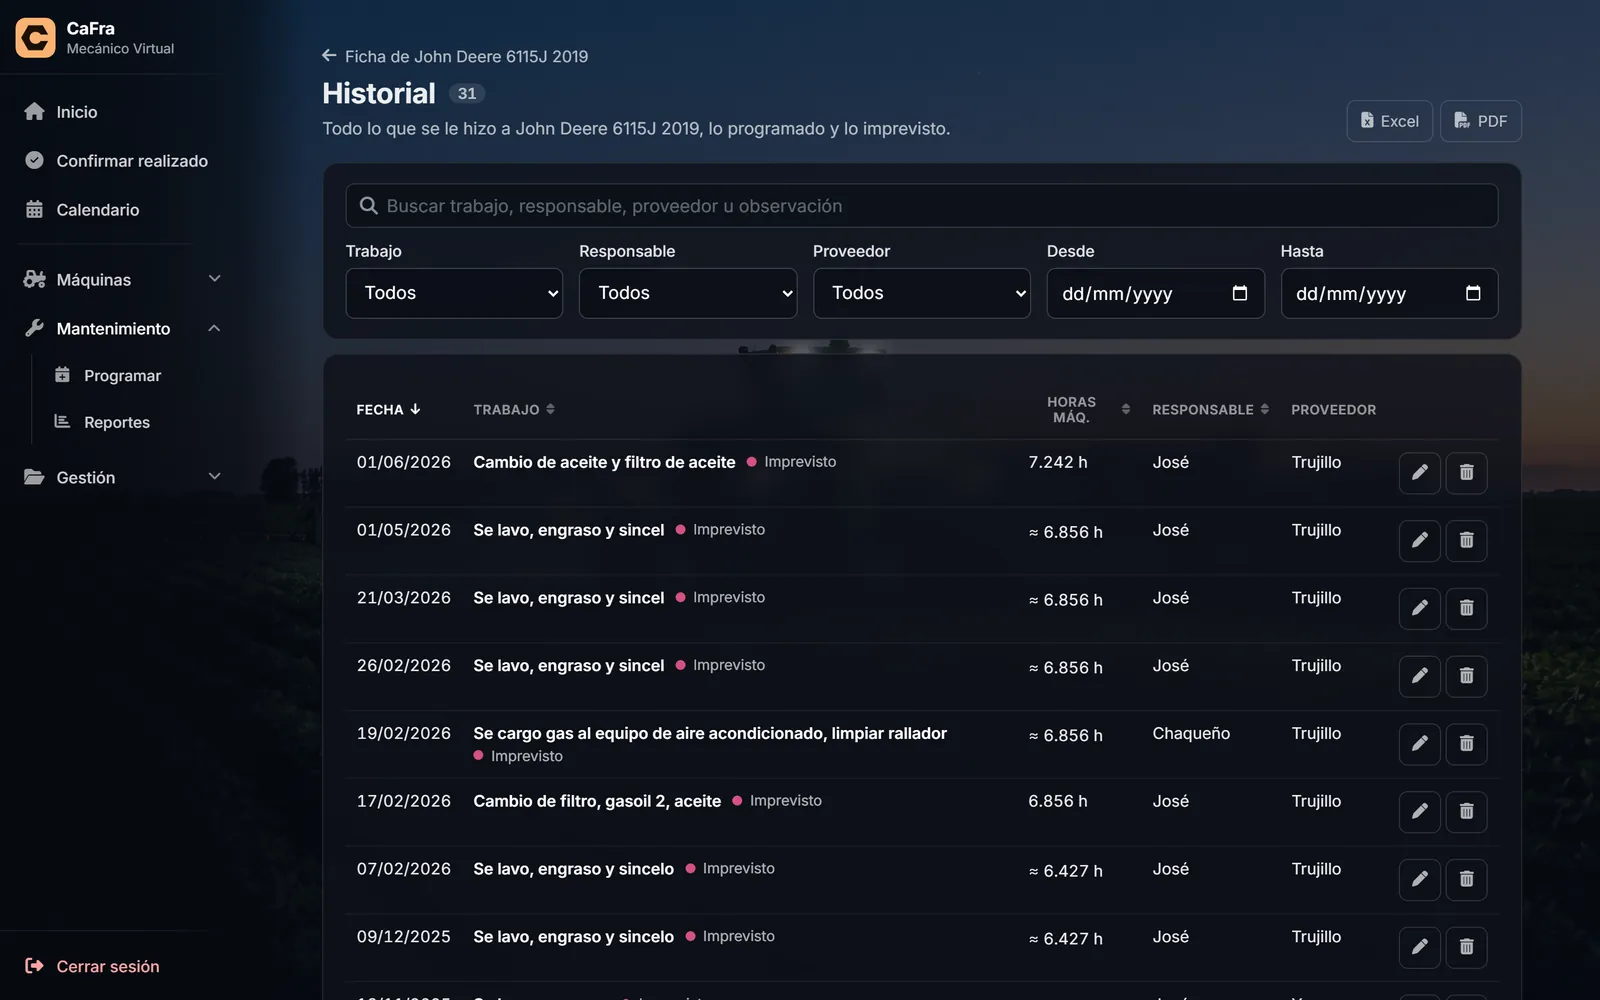Delete the 17/02/2026 filter change entry
Image resolution: width=1600 pixels, height=1000 pixels.
coord(1466,811)
